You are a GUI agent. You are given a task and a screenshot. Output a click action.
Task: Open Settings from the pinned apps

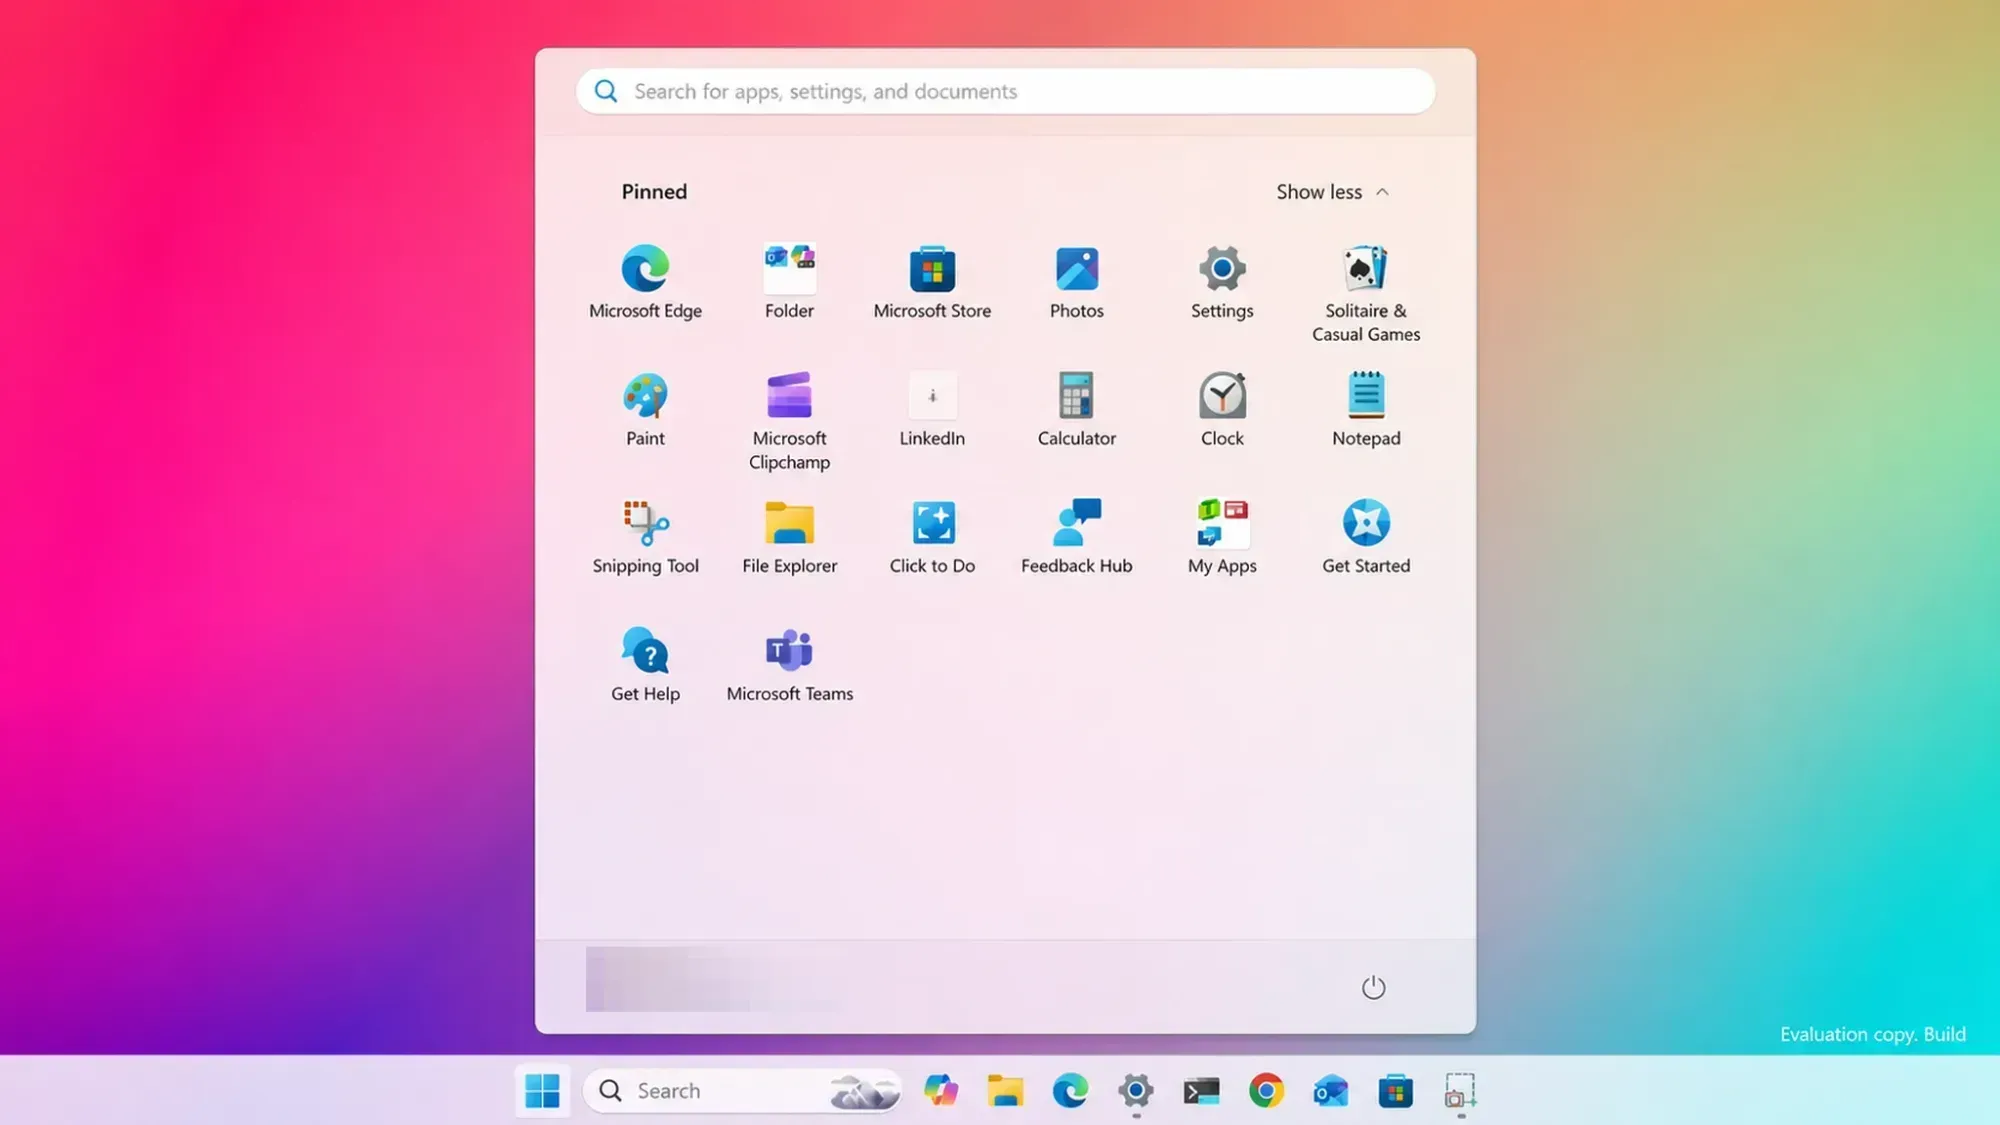tap(1221, 281)
